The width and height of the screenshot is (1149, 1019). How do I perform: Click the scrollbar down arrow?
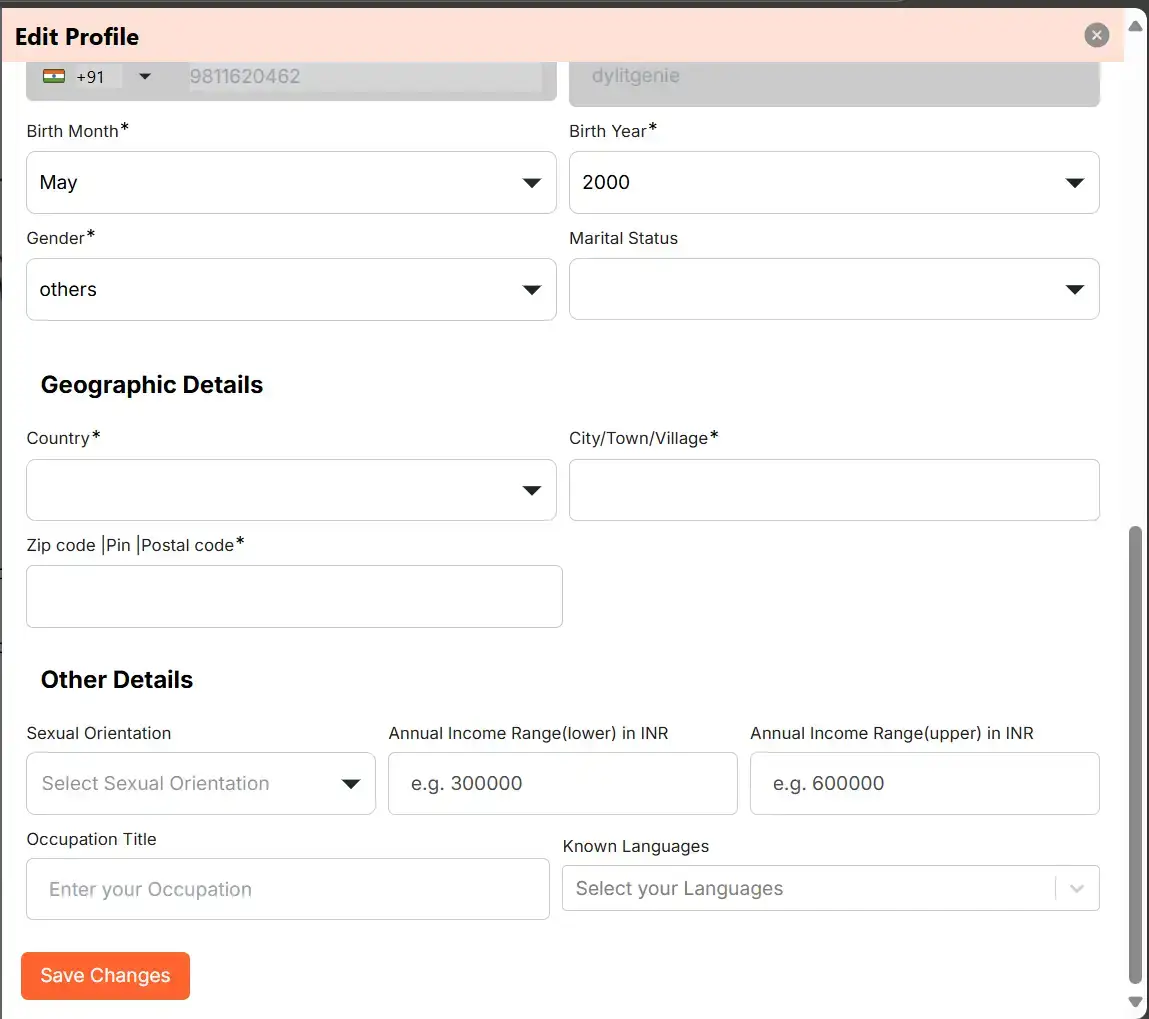1135,1001
